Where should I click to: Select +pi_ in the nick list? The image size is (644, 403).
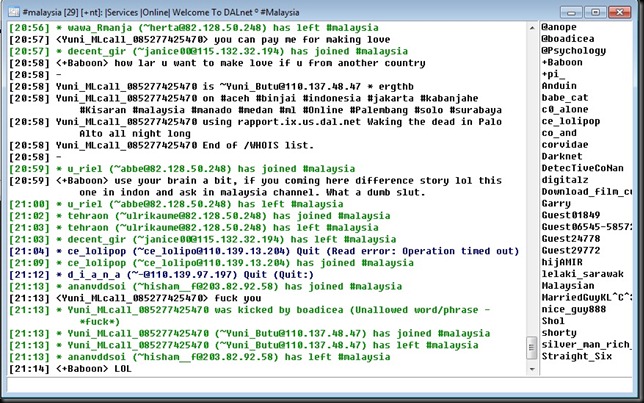click(553, 74)
